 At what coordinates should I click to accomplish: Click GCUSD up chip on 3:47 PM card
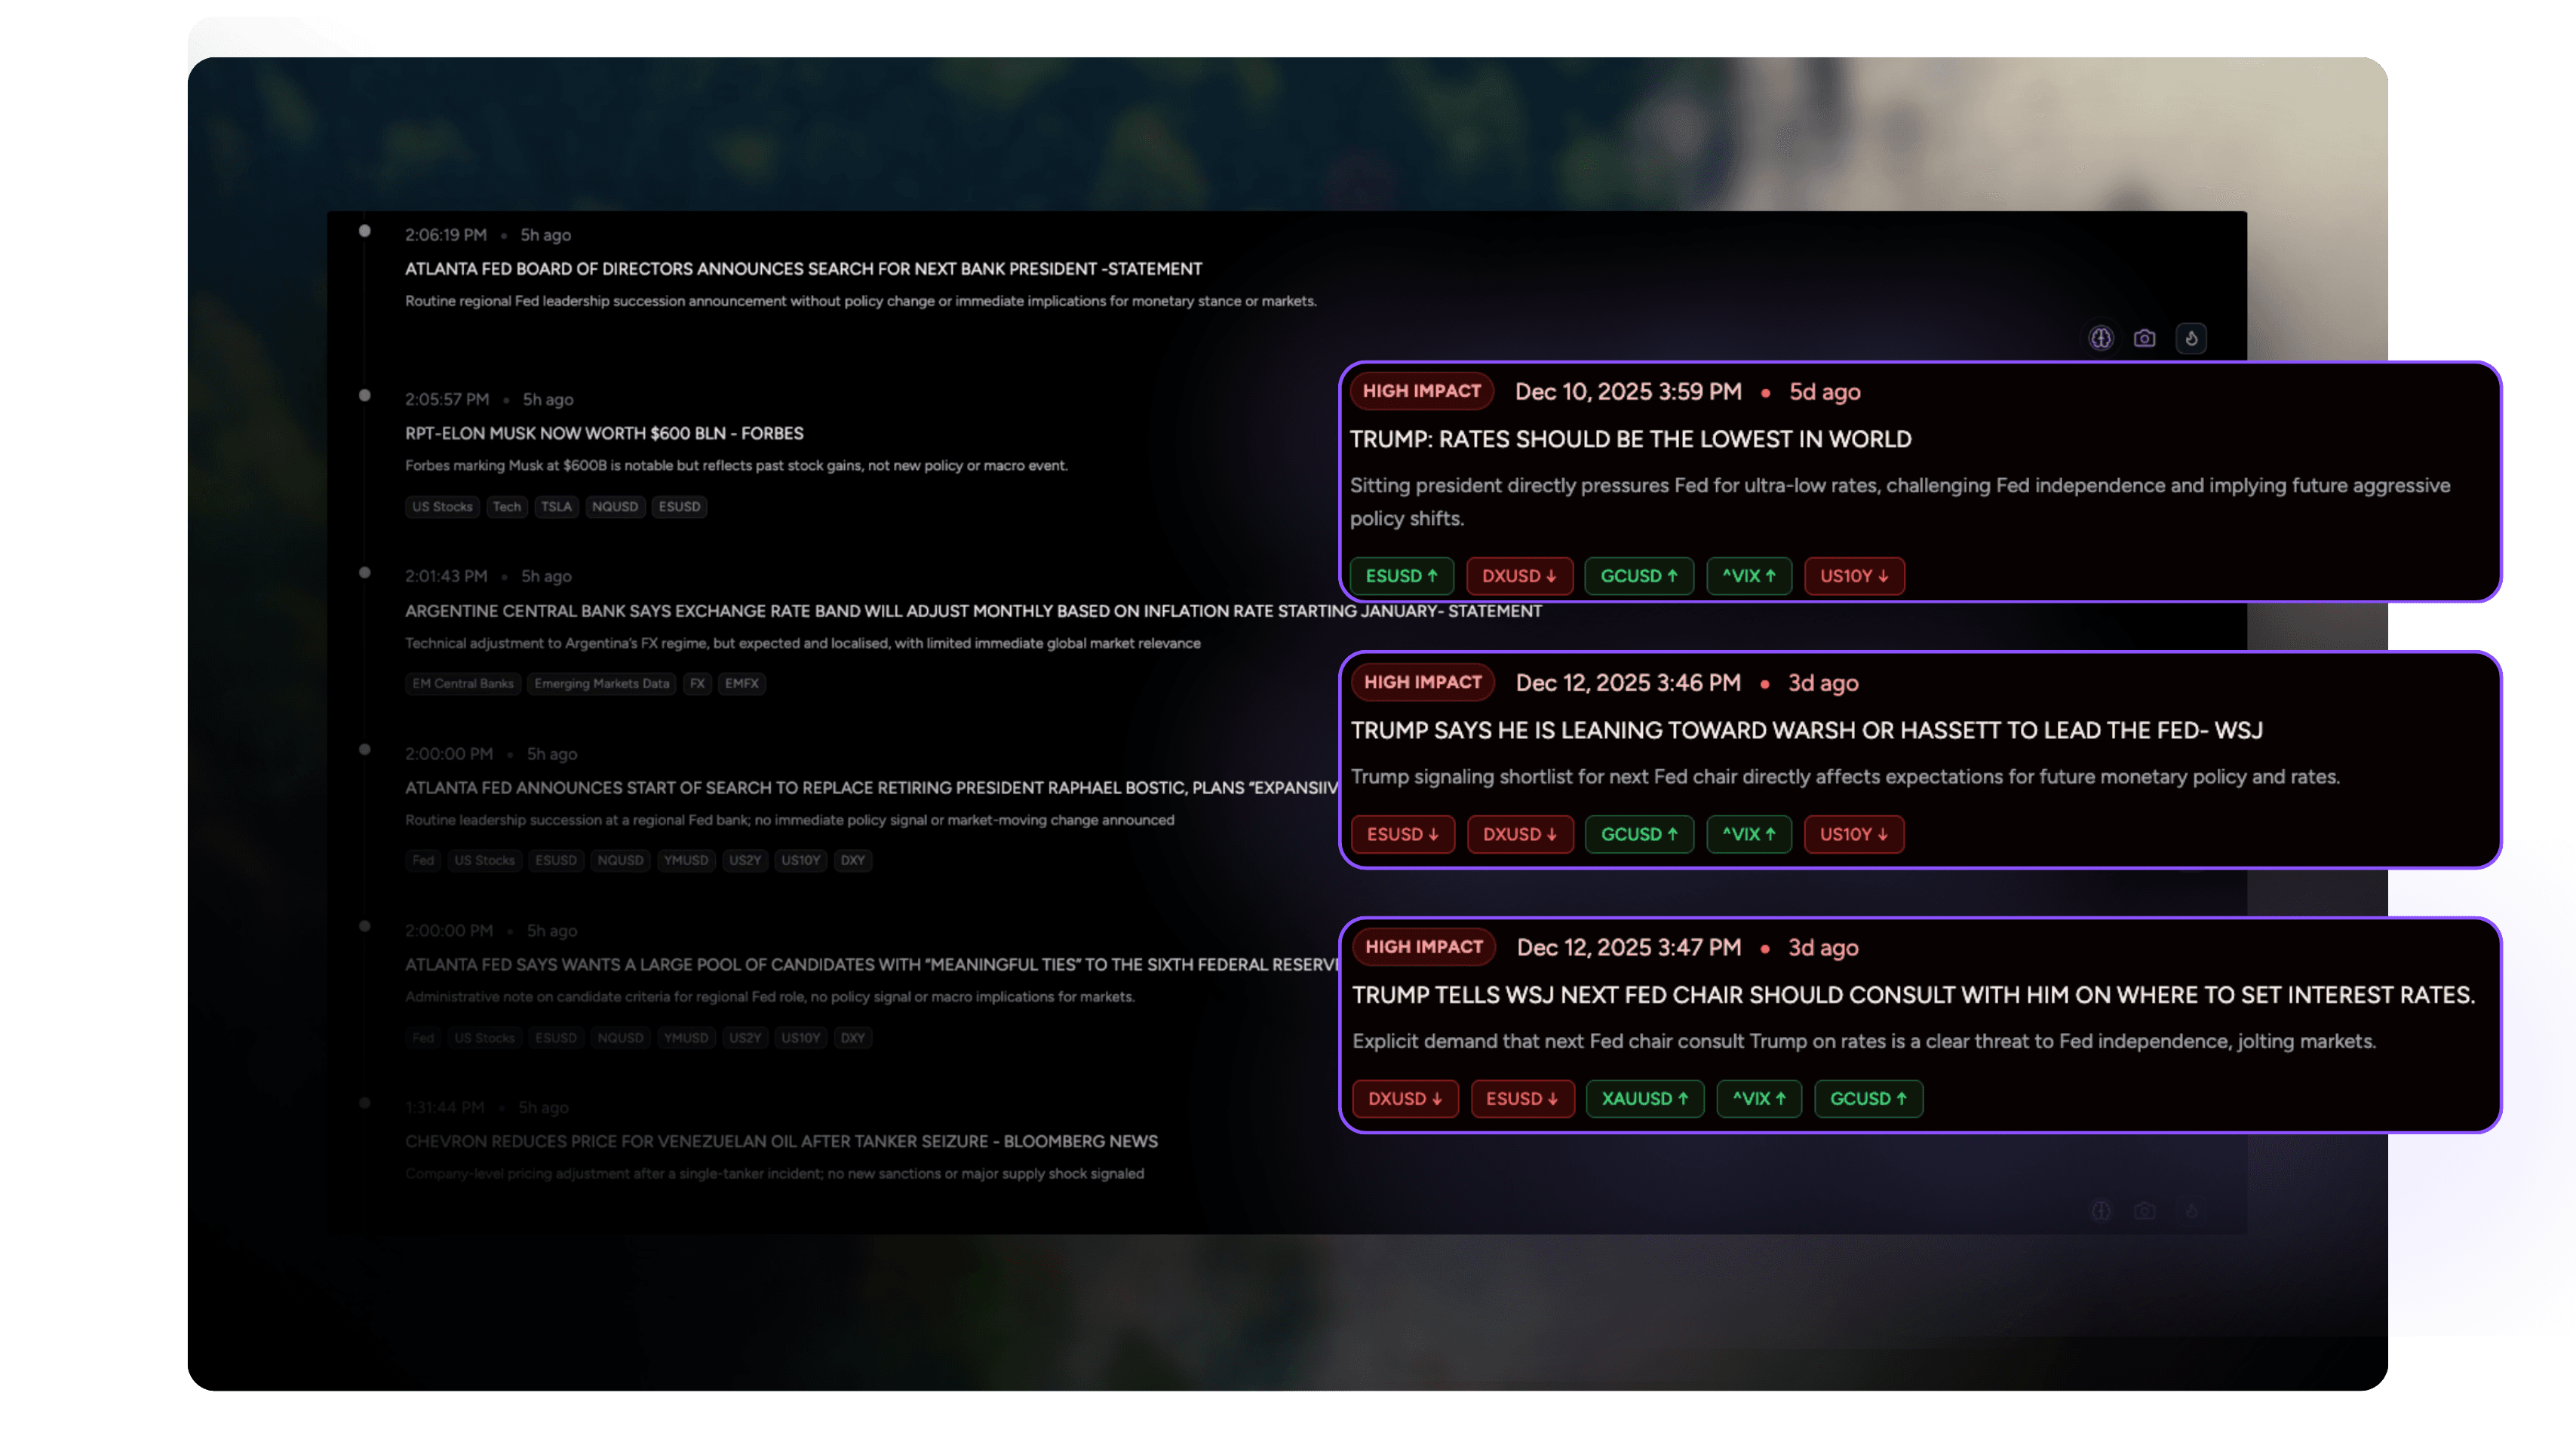[1868, 1099]
